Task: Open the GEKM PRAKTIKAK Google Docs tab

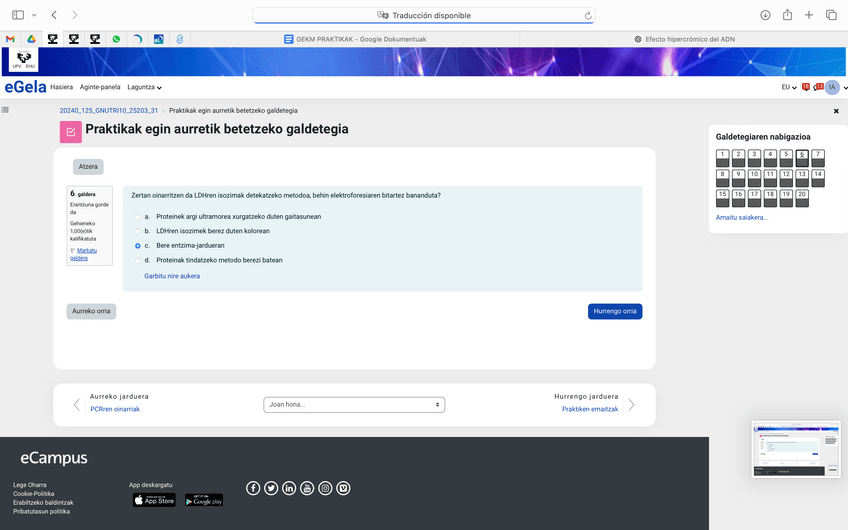Action: (x=355, y=39)
